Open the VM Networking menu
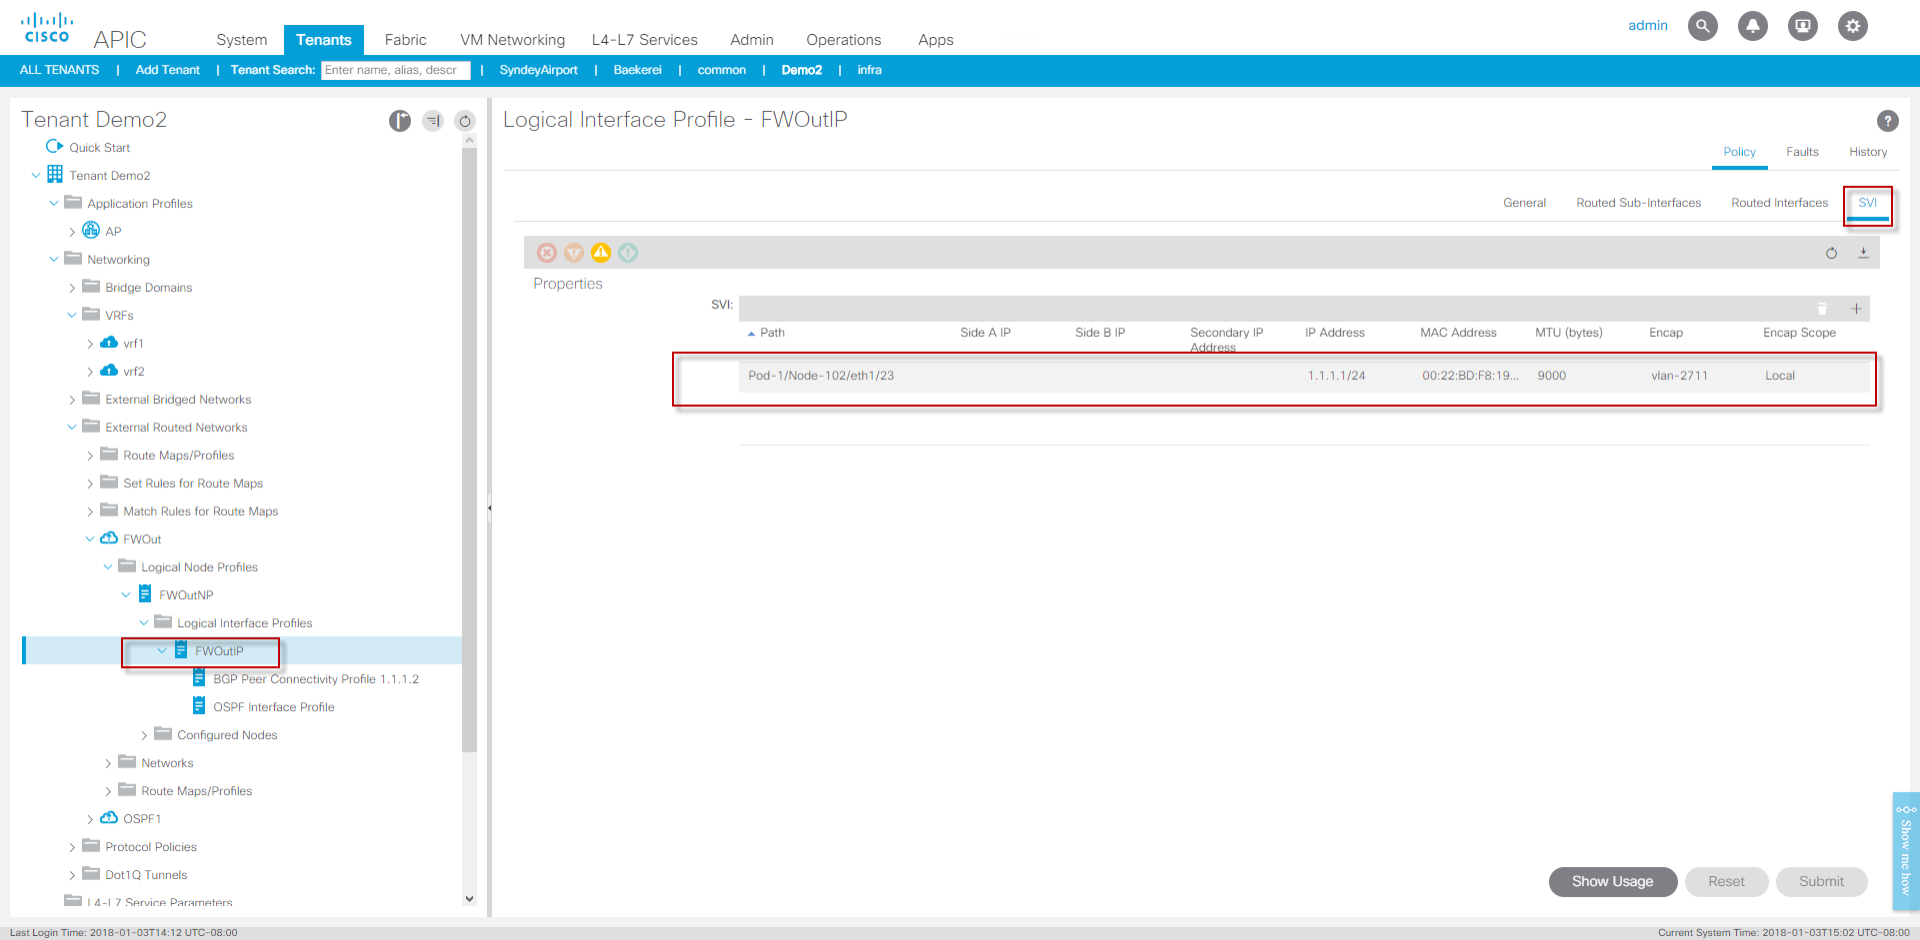Image resolution: width=1920 pixels, height=940 pixels. click(x=512, y=40)
